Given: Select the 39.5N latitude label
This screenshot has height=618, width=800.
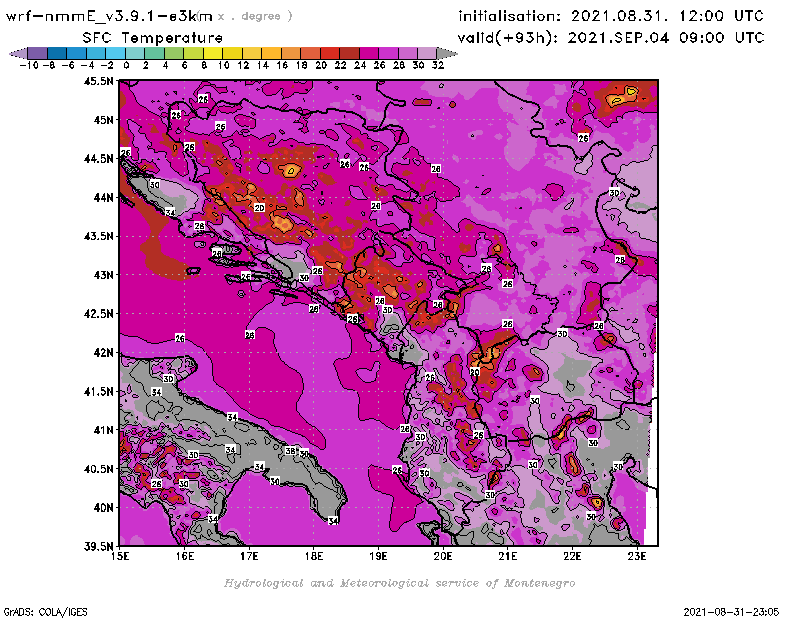Looking at the screenshot, I should click(98, 547).
